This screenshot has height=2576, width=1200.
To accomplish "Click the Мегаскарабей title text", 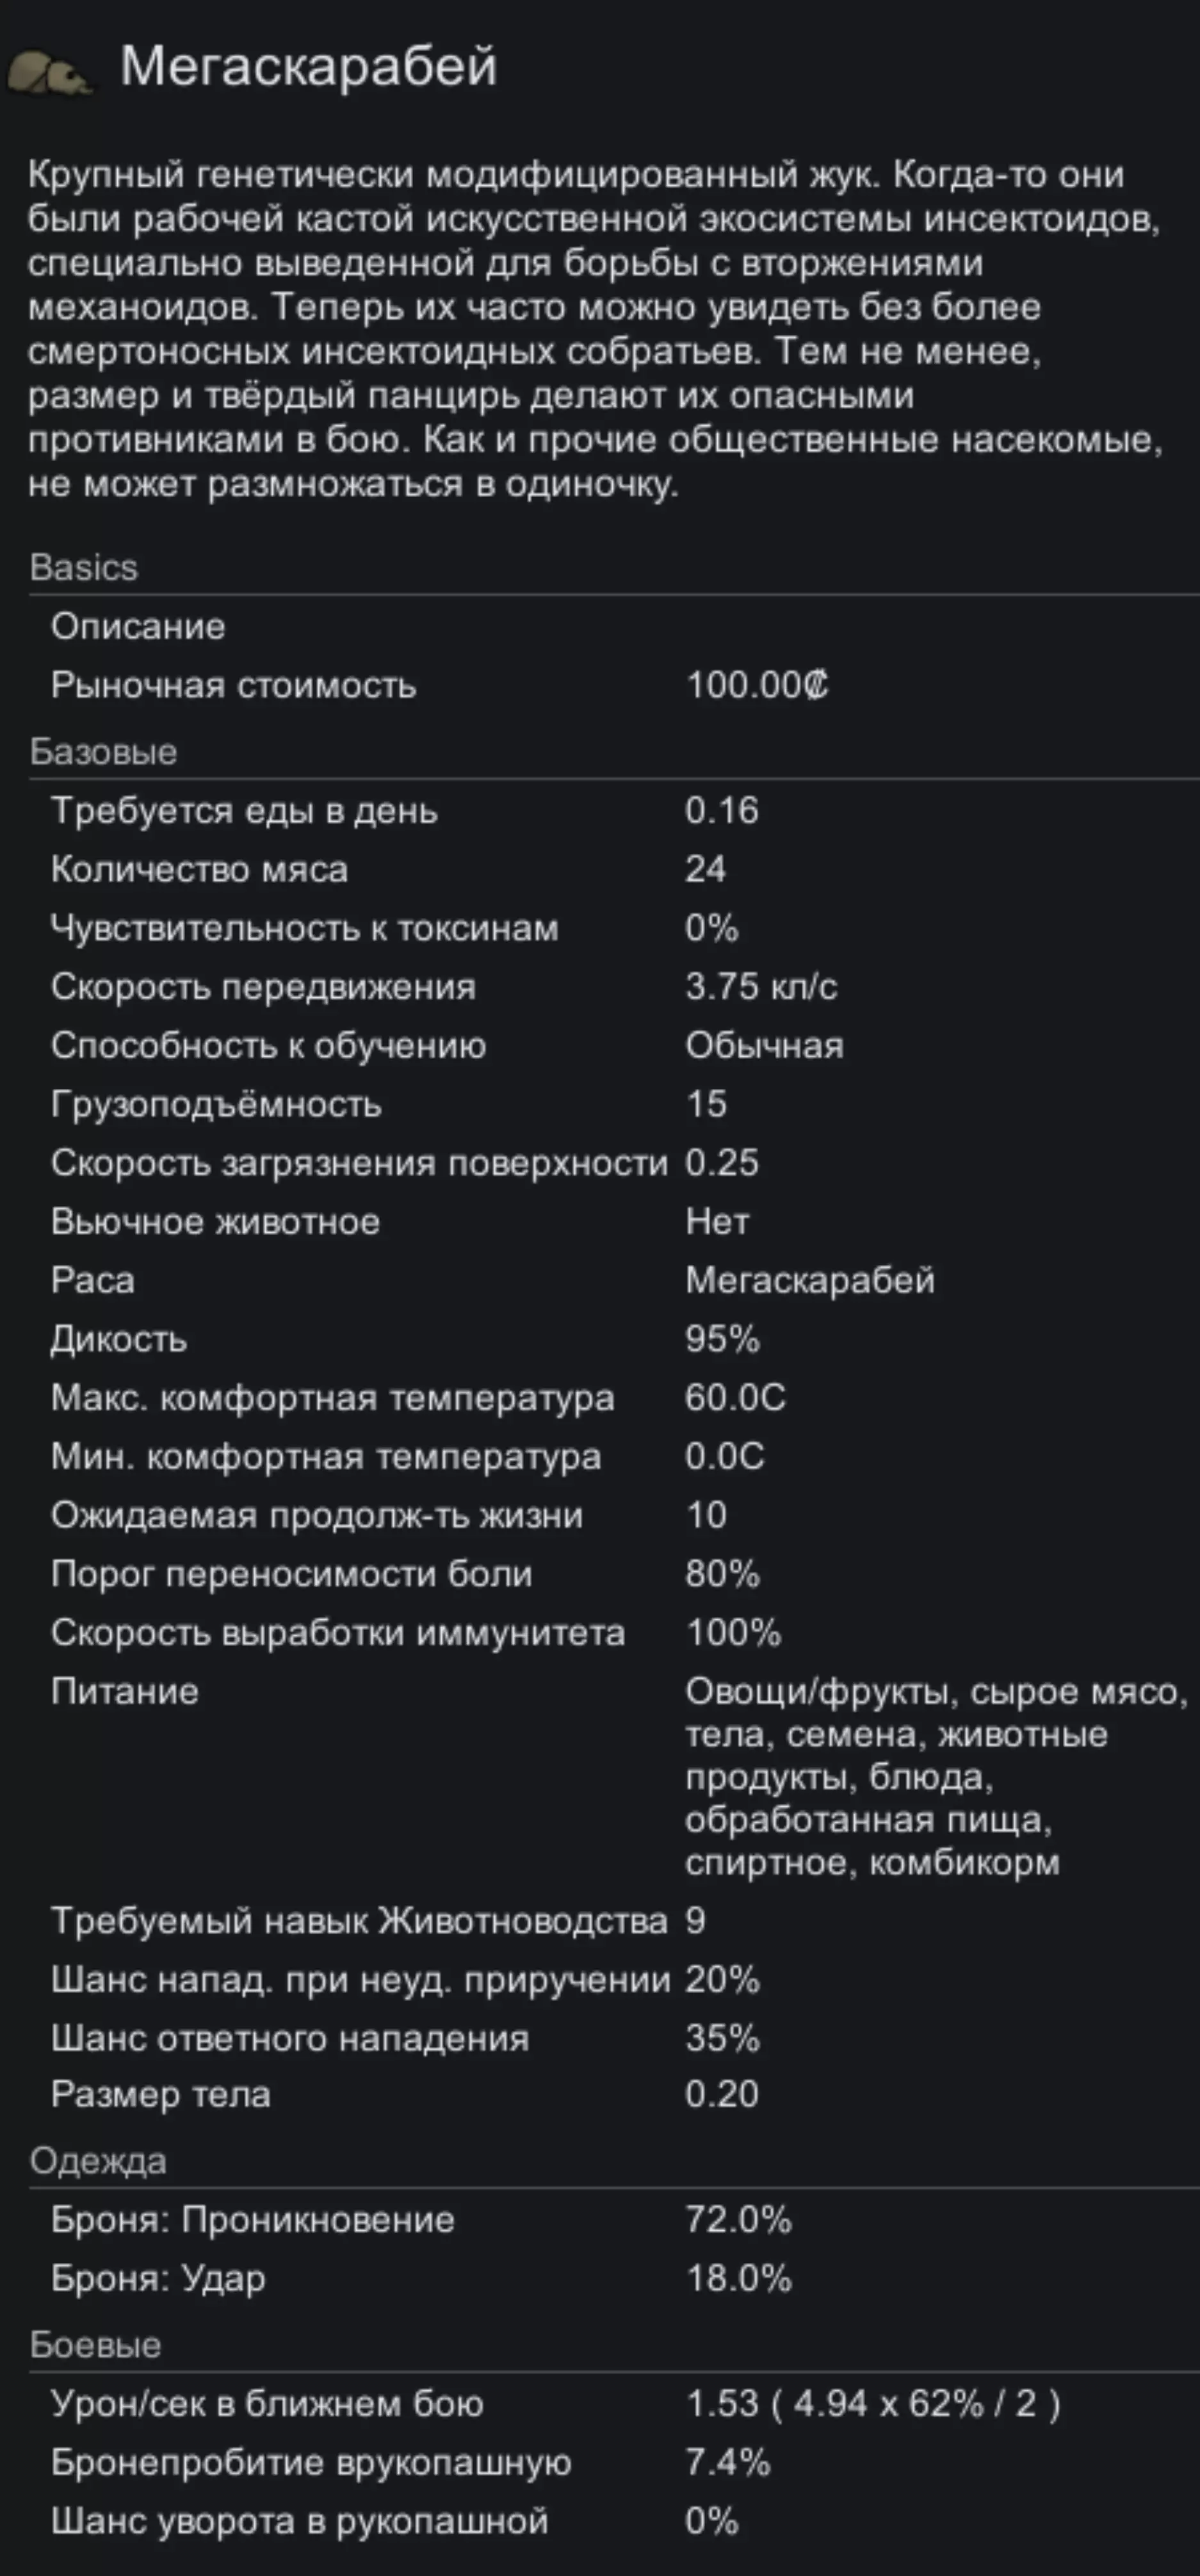I will pos(308,66).
